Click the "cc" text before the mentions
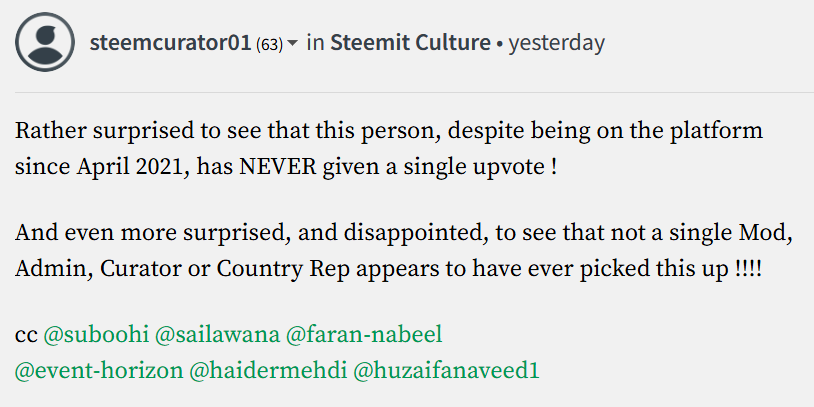This screenshot has width=814, height=407. click(x=26, y=332)
